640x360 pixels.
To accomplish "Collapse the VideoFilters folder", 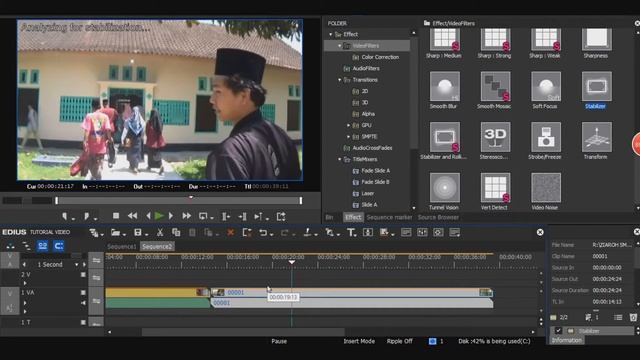I will click(x=340, y=46).
